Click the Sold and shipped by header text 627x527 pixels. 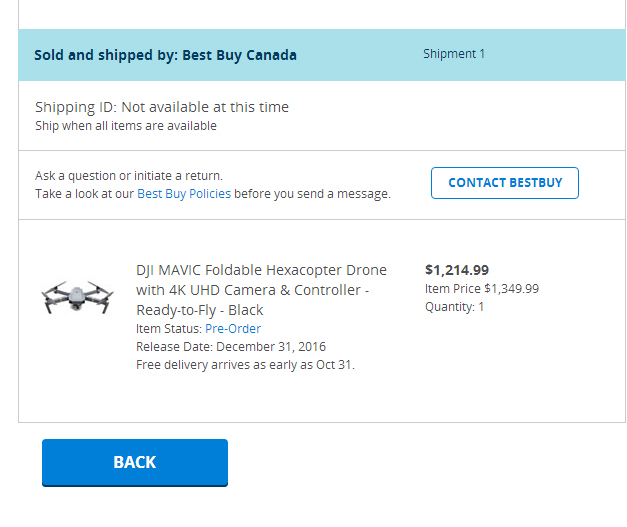pos(165,55)
